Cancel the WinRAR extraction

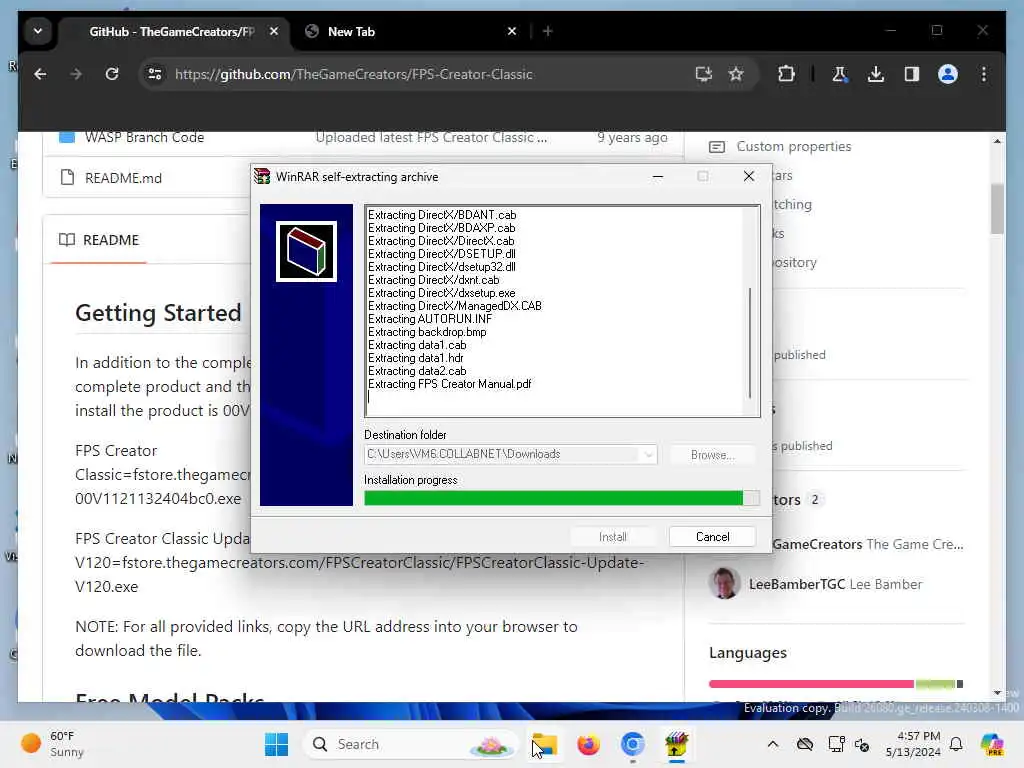(712, 537)
